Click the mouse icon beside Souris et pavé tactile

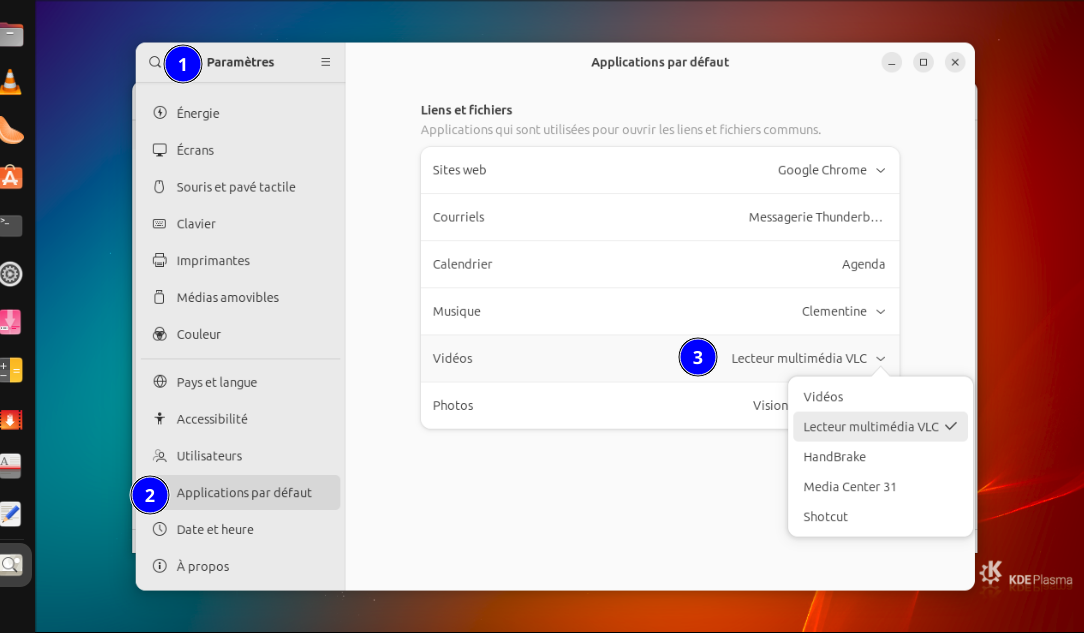click(x=160, y=187)
